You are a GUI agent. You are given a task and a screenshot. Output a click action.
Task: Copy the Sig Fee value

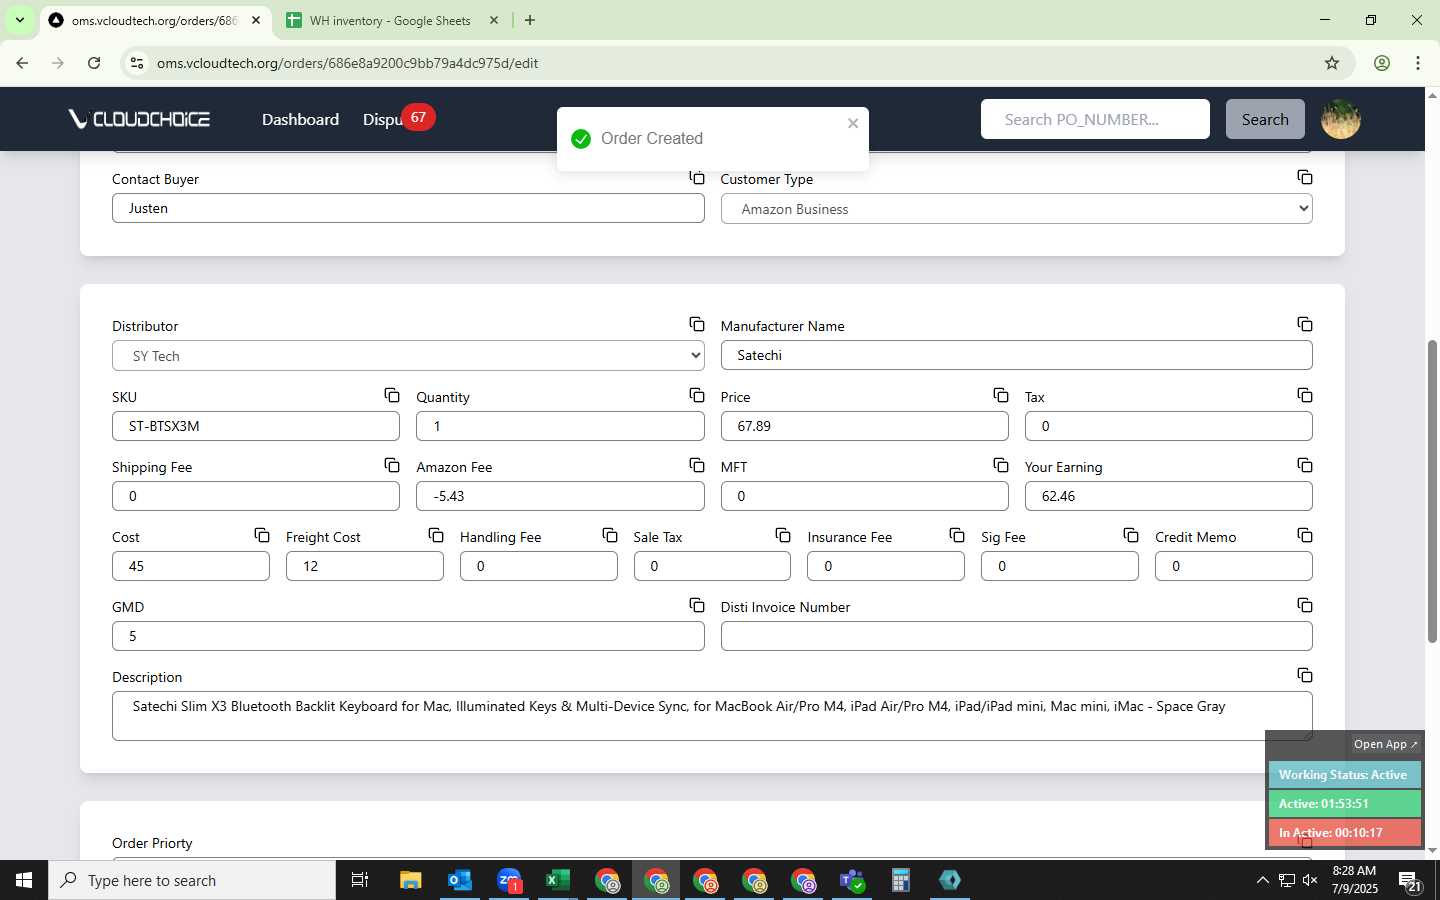(x=1131, y=535)
